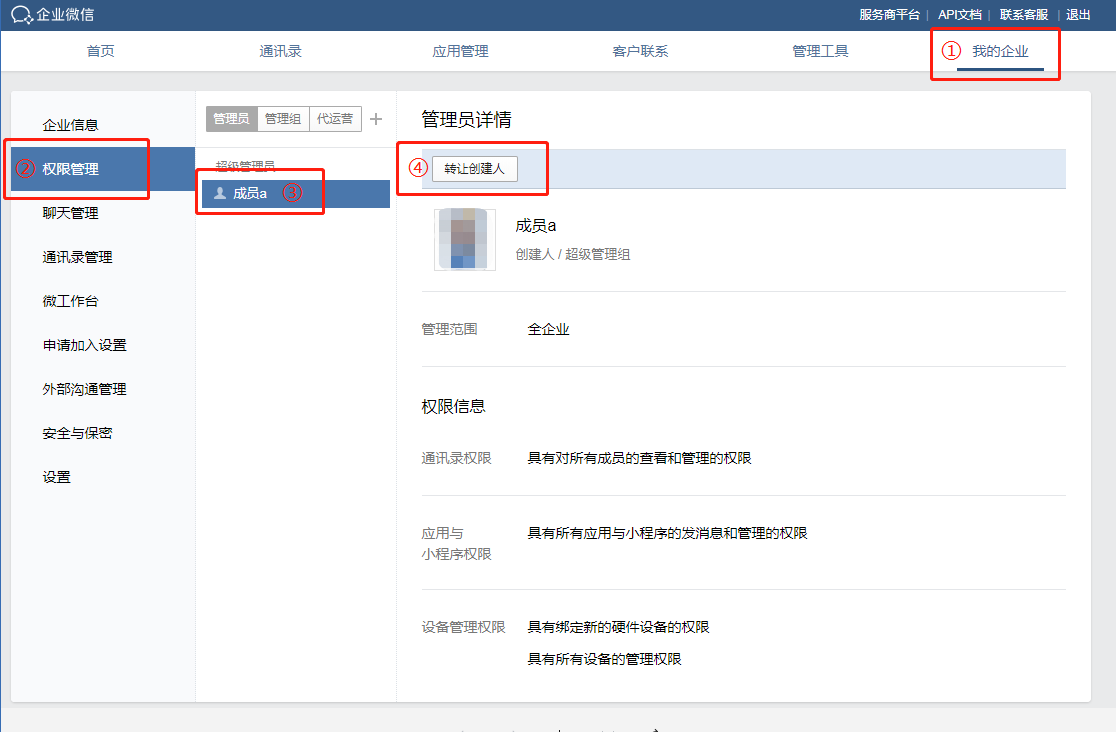
Task: Switch to the 管理组 tab
Action: point(283,118)
